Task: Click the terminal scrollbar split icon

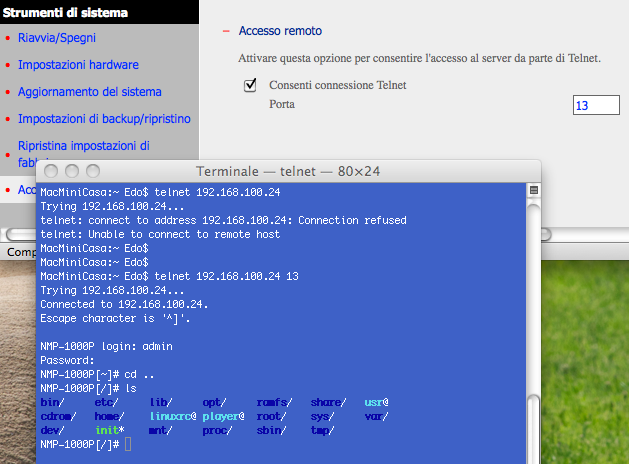Action: 533,190
